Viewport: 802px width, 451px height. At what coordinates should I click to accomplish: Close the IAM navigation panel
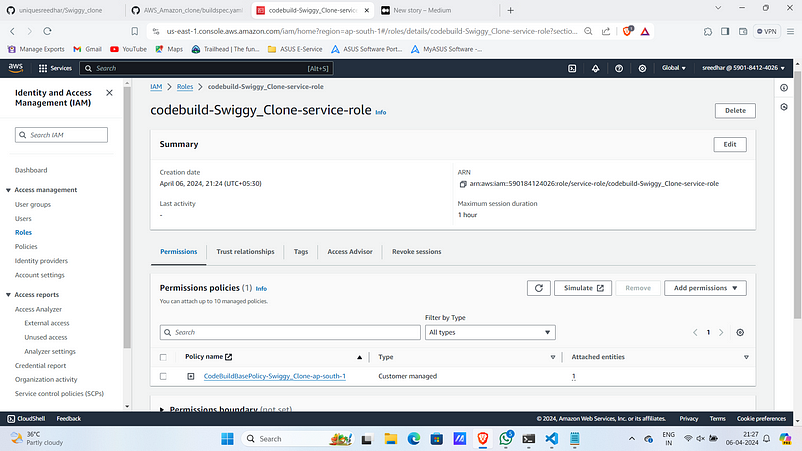[x=109, y=93]
